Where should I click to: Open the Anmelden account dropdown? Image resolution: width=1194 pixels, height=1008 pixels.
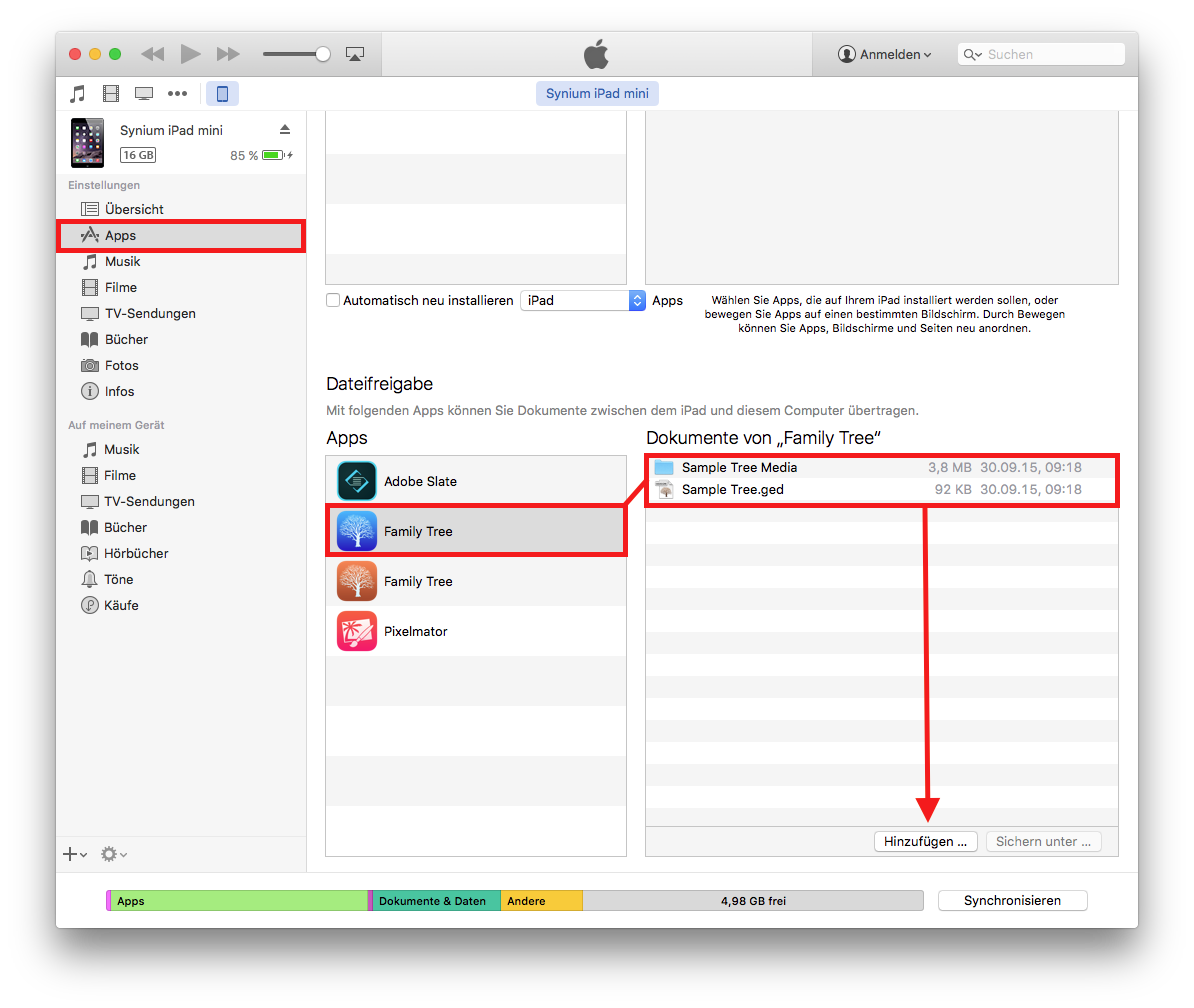(x=885, y=54)
